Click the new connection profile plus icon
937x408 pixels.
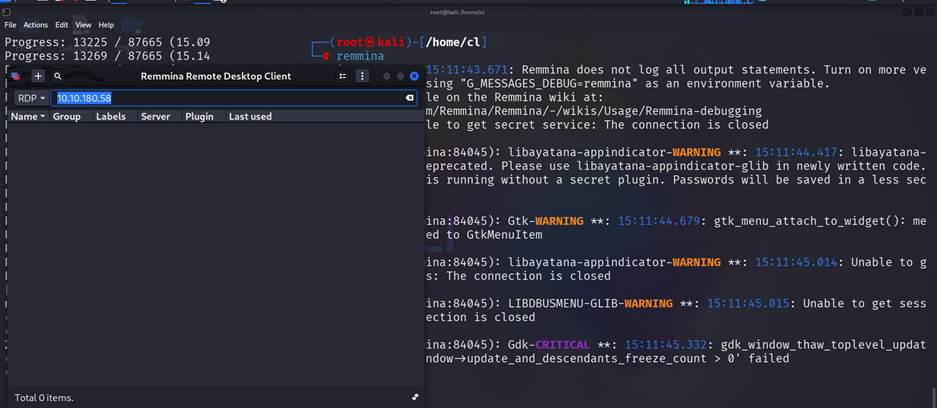pos(38,76)
